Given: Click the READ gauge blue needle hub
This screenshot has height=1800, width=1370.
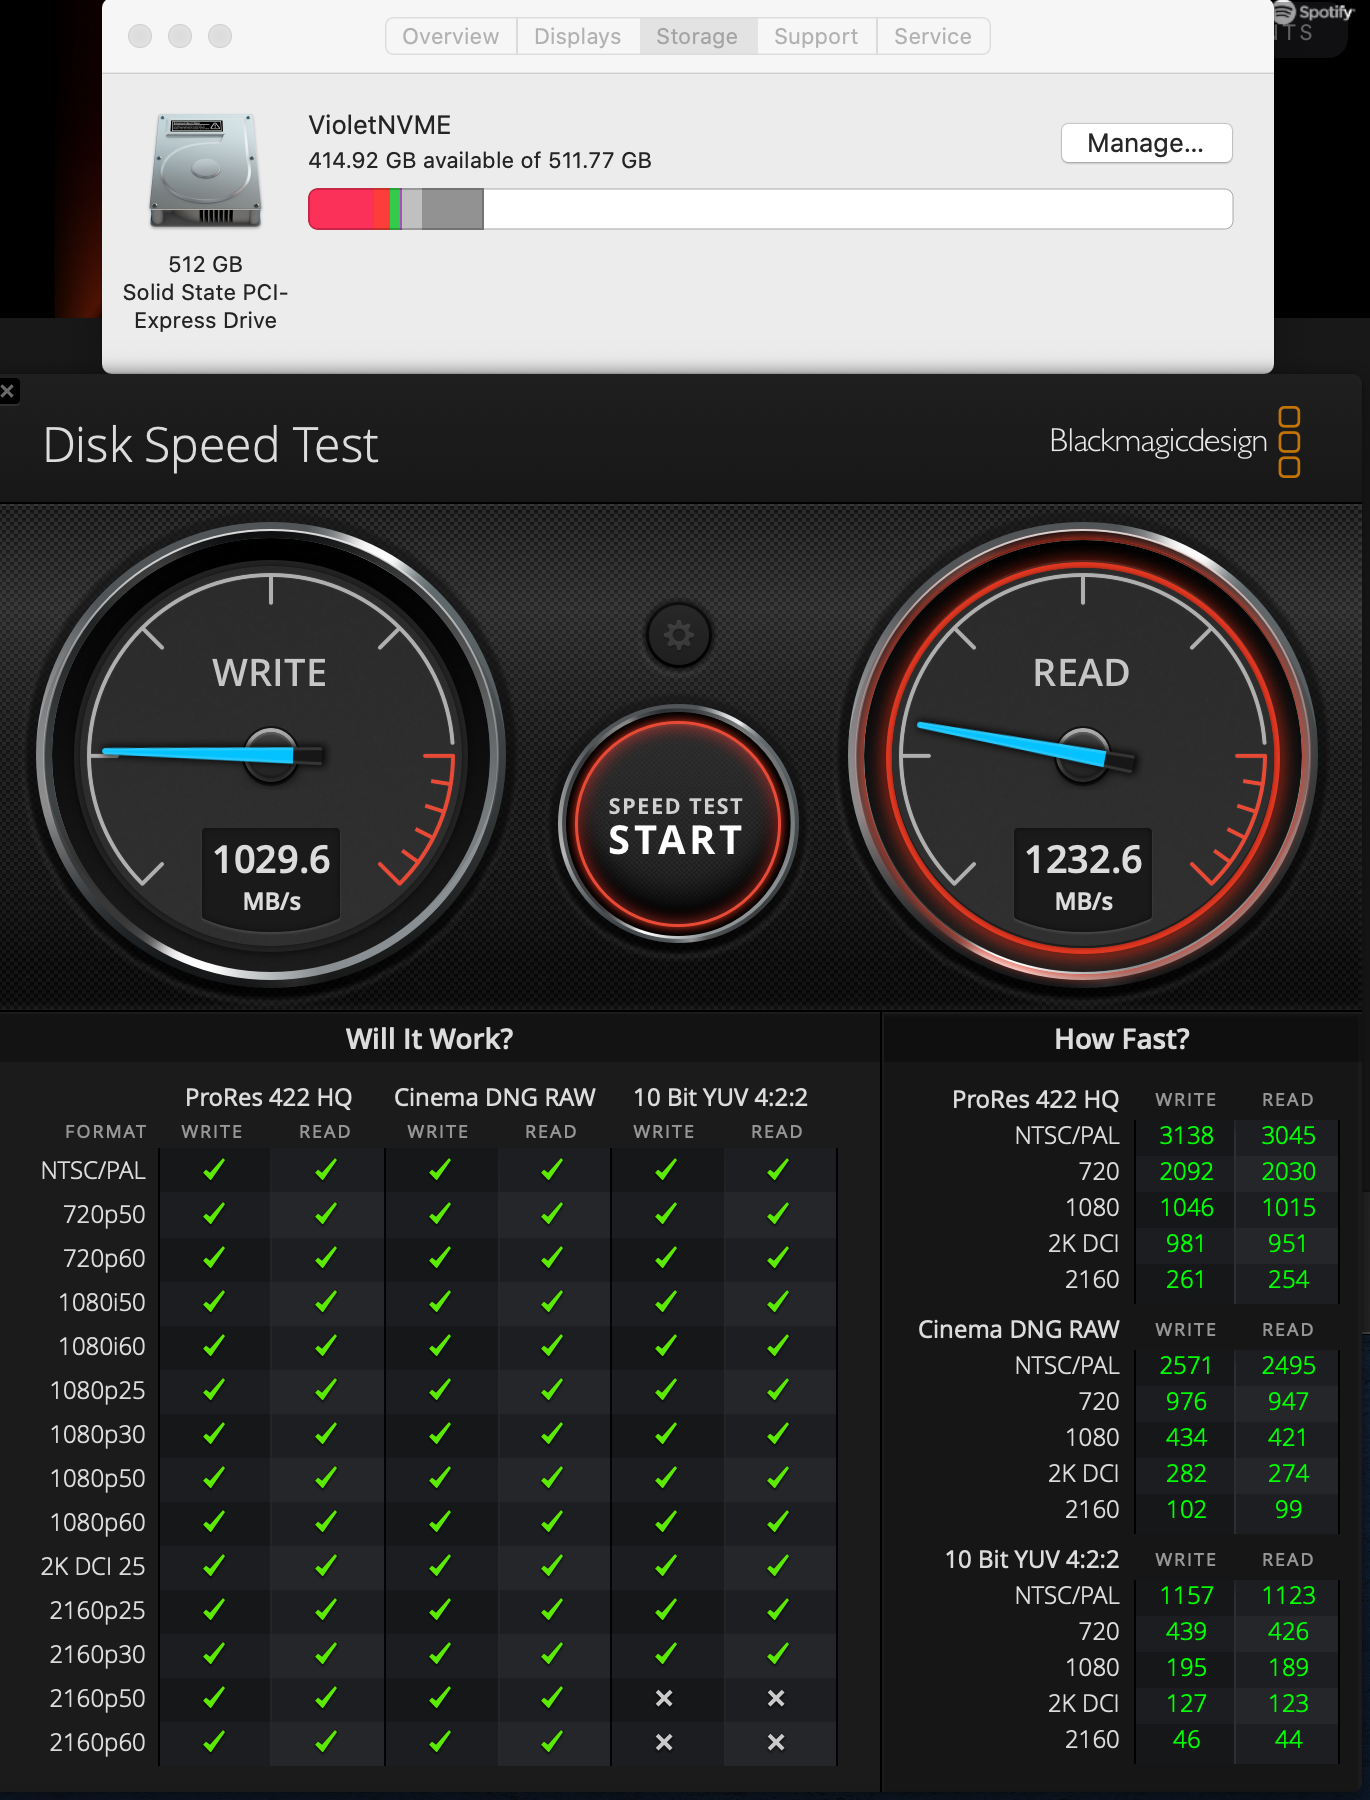Looking at the screenshot, I should (1083, 755).
